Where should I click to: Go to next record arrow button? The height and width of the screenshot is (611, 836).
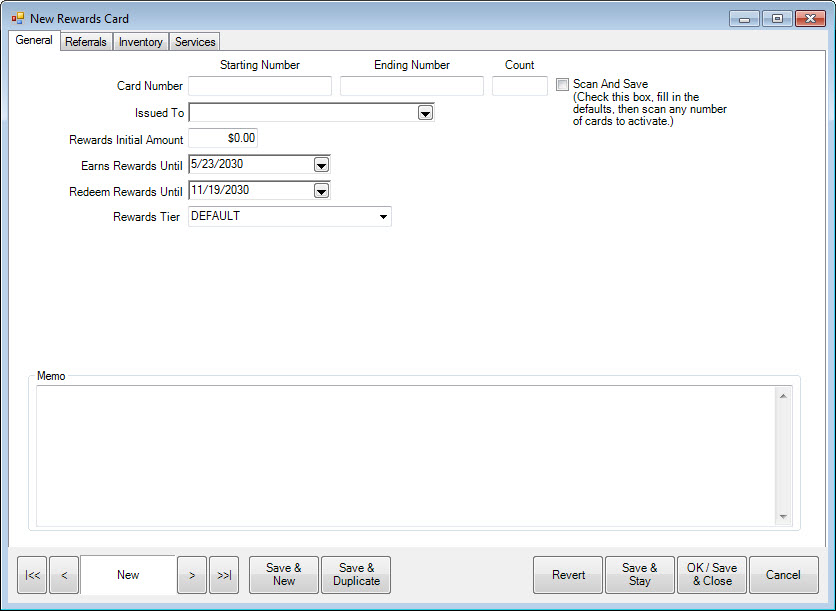pos(192,575)
